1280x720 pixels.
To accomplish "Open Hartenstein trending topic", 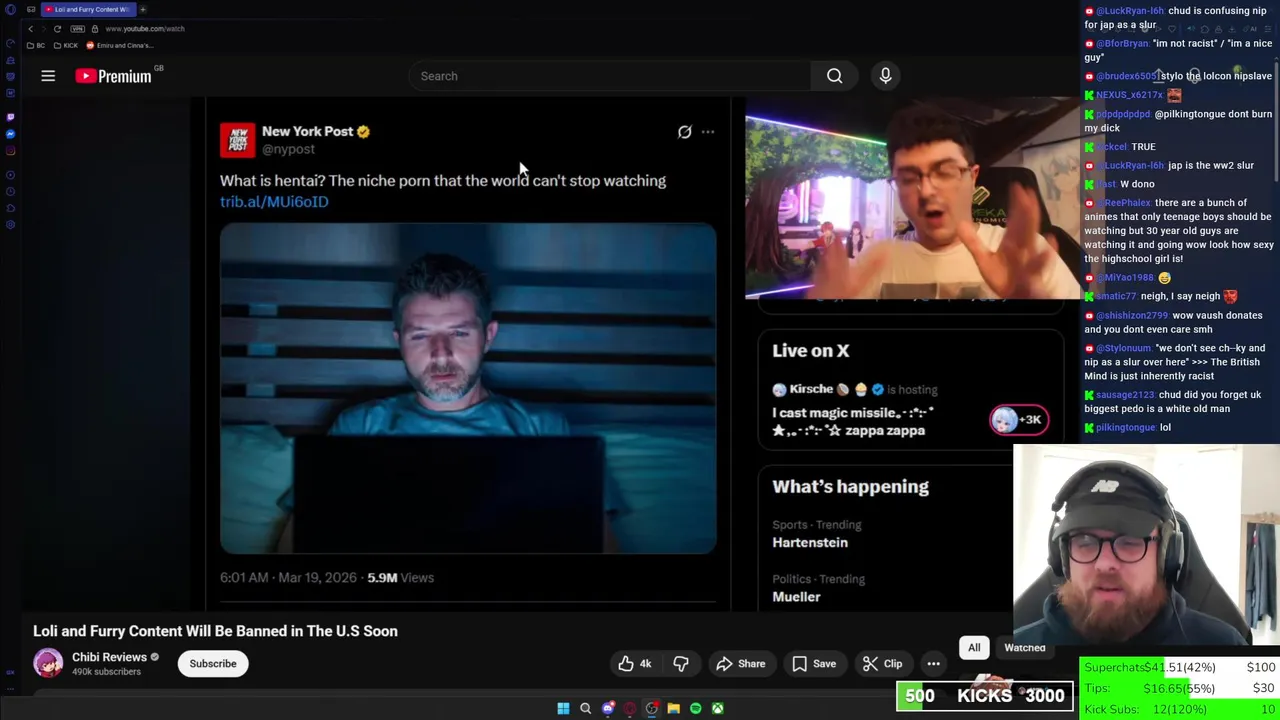I will pyautogui.click(x=810, y=543).
